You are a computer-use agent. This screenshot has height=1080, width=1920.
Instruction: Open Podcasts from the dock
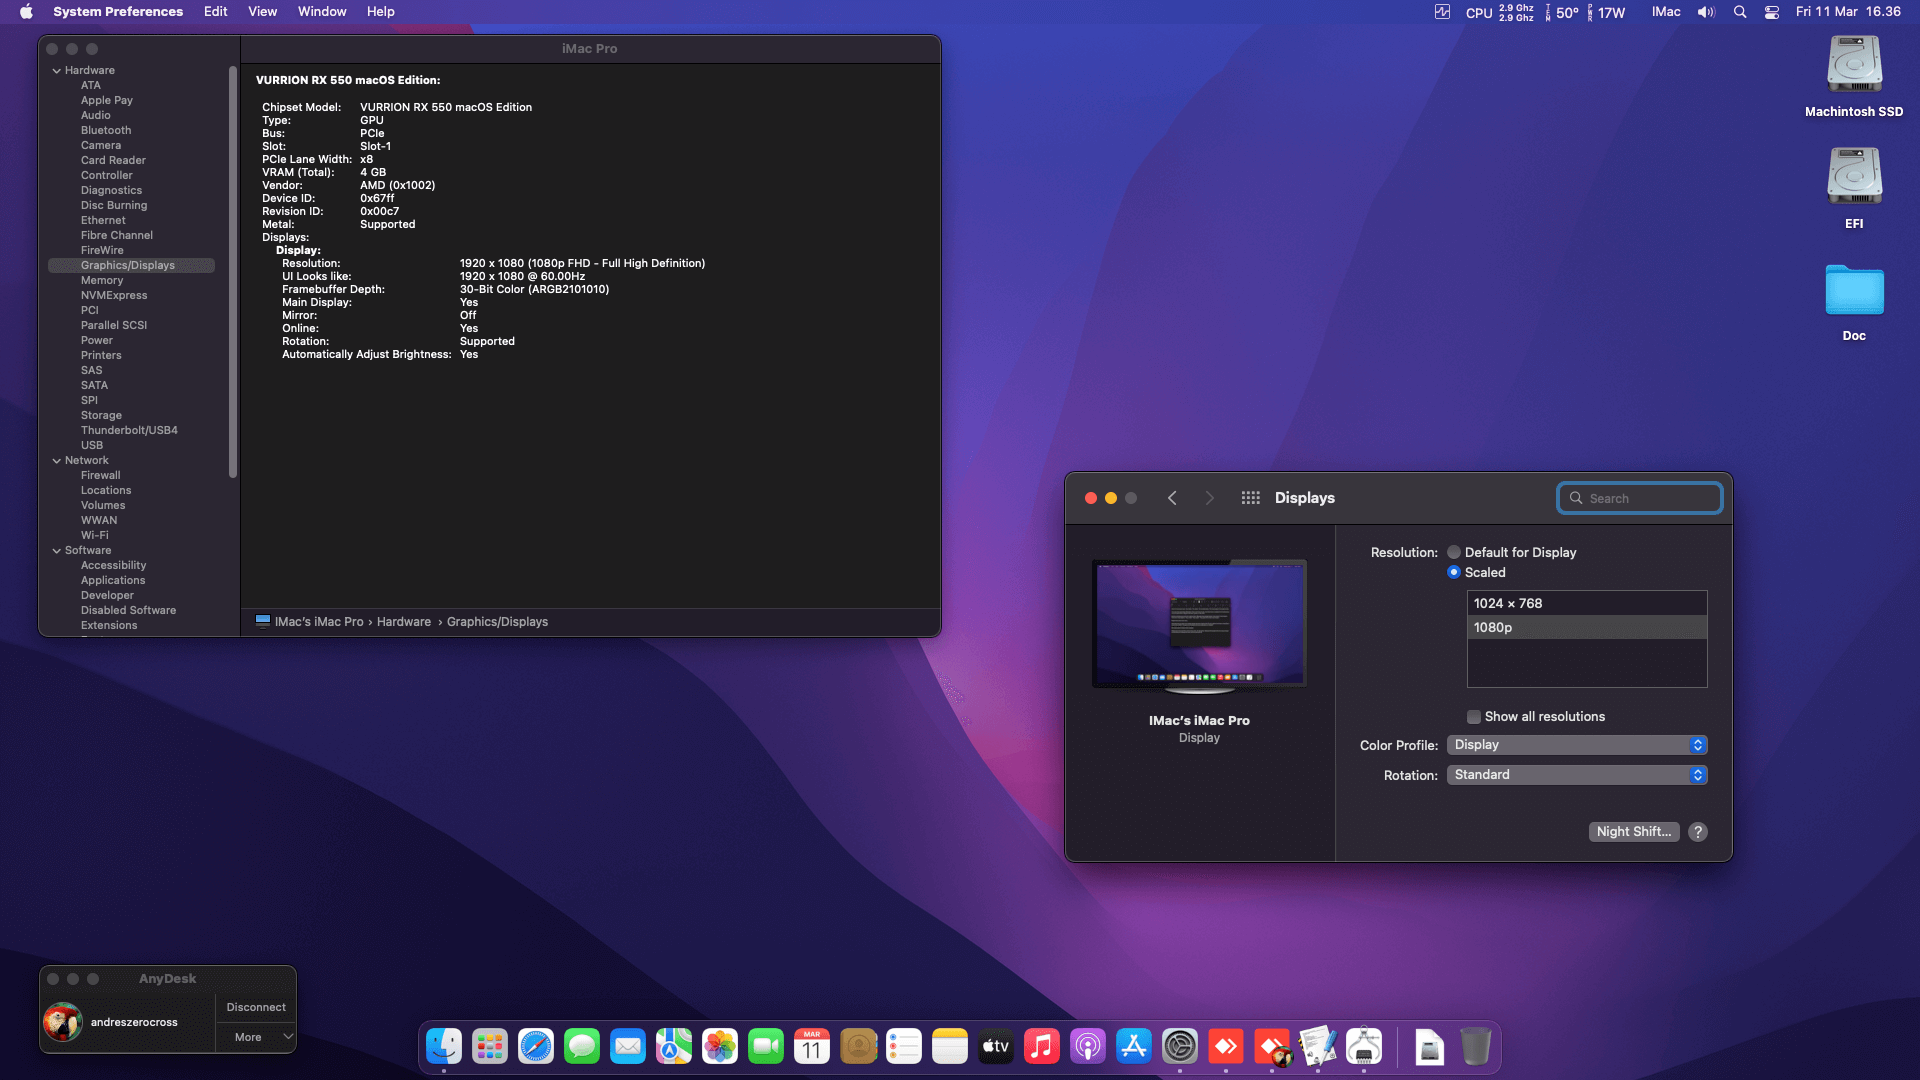pyautogui.click(x=1088, y=1047)
